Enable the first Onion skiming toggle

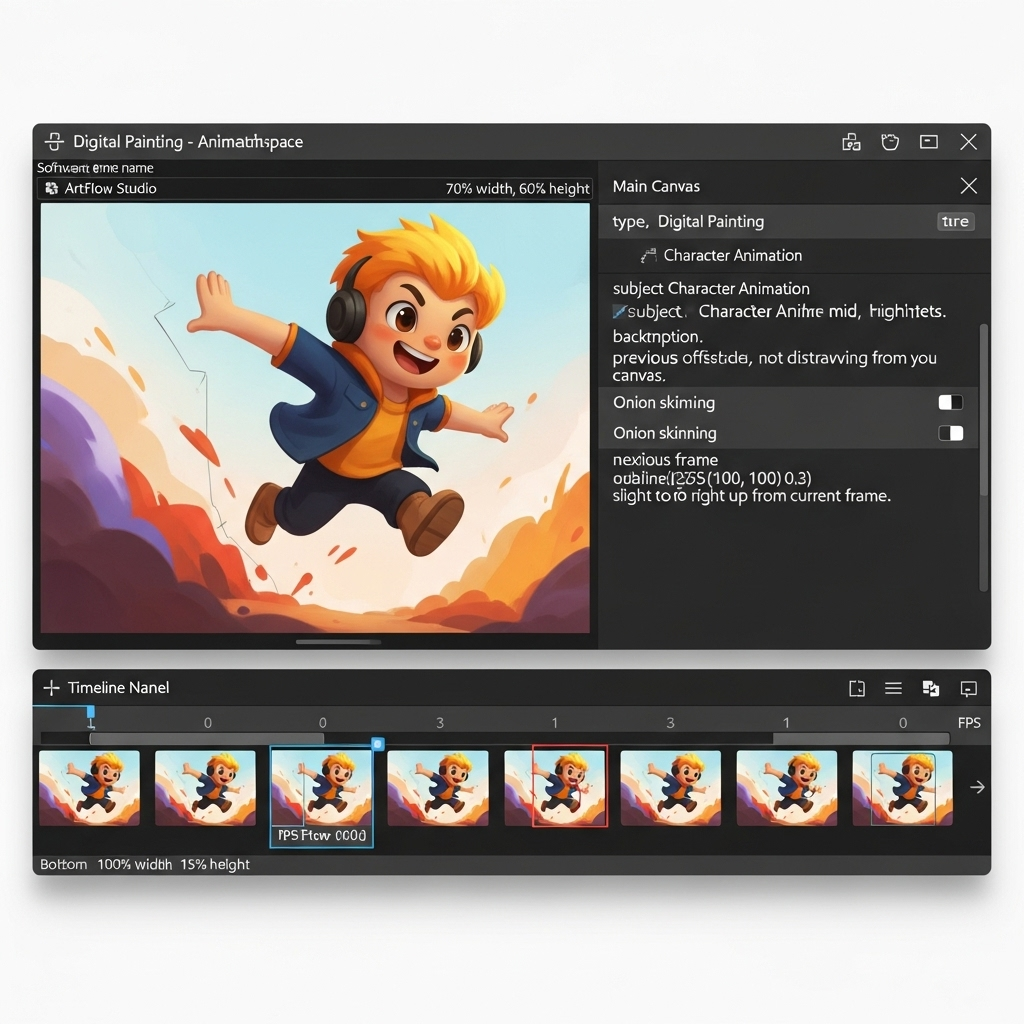click(949, 402)
